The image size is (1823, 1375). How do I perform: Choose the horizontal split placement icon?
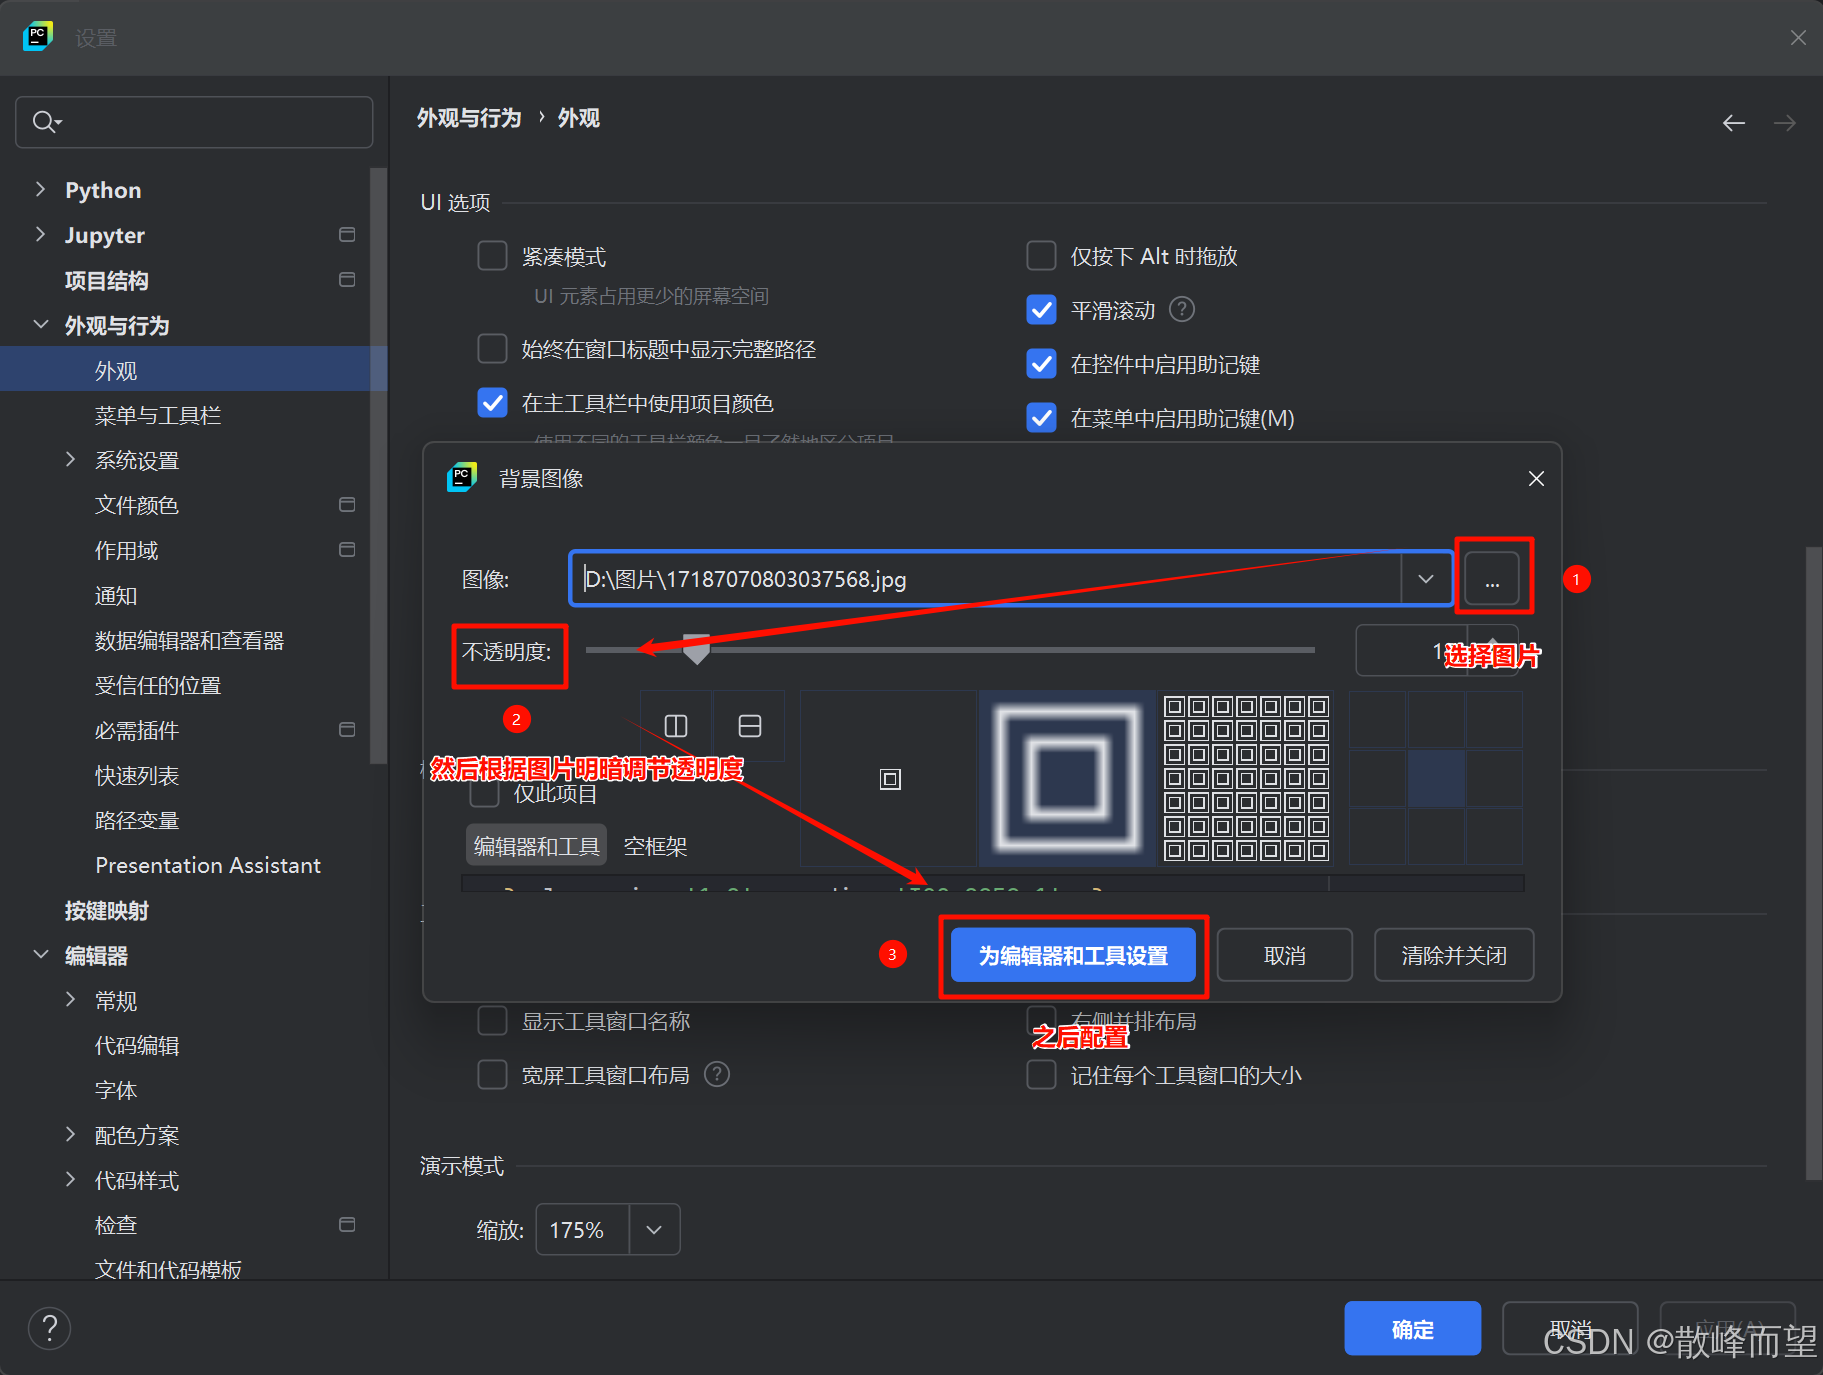coord(749,726)
